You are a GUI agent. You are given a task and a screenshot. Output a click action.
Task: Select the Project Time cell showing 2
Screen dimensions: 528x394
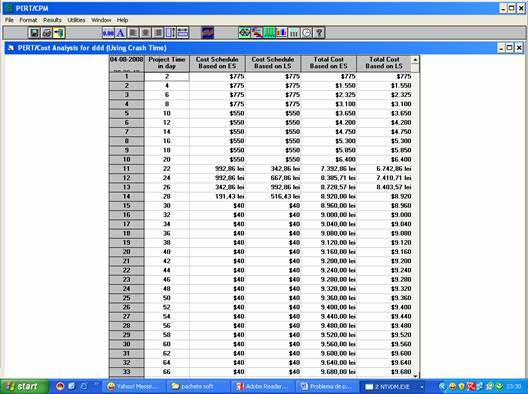click(167, 76)
